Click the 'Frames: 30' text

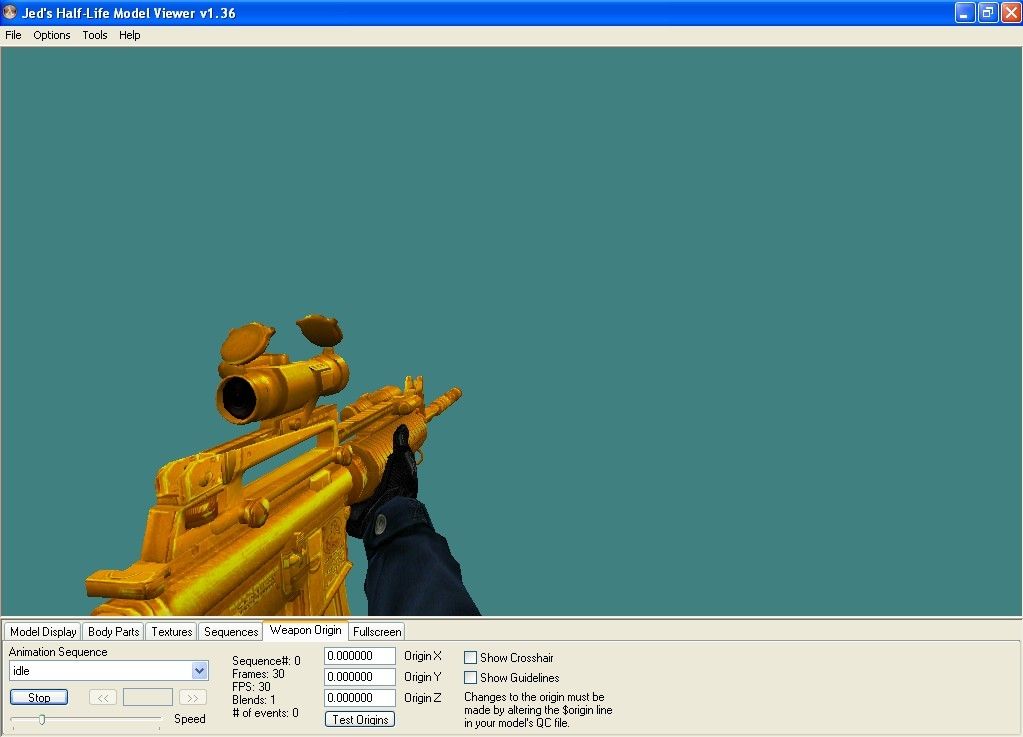pos(258,674)
